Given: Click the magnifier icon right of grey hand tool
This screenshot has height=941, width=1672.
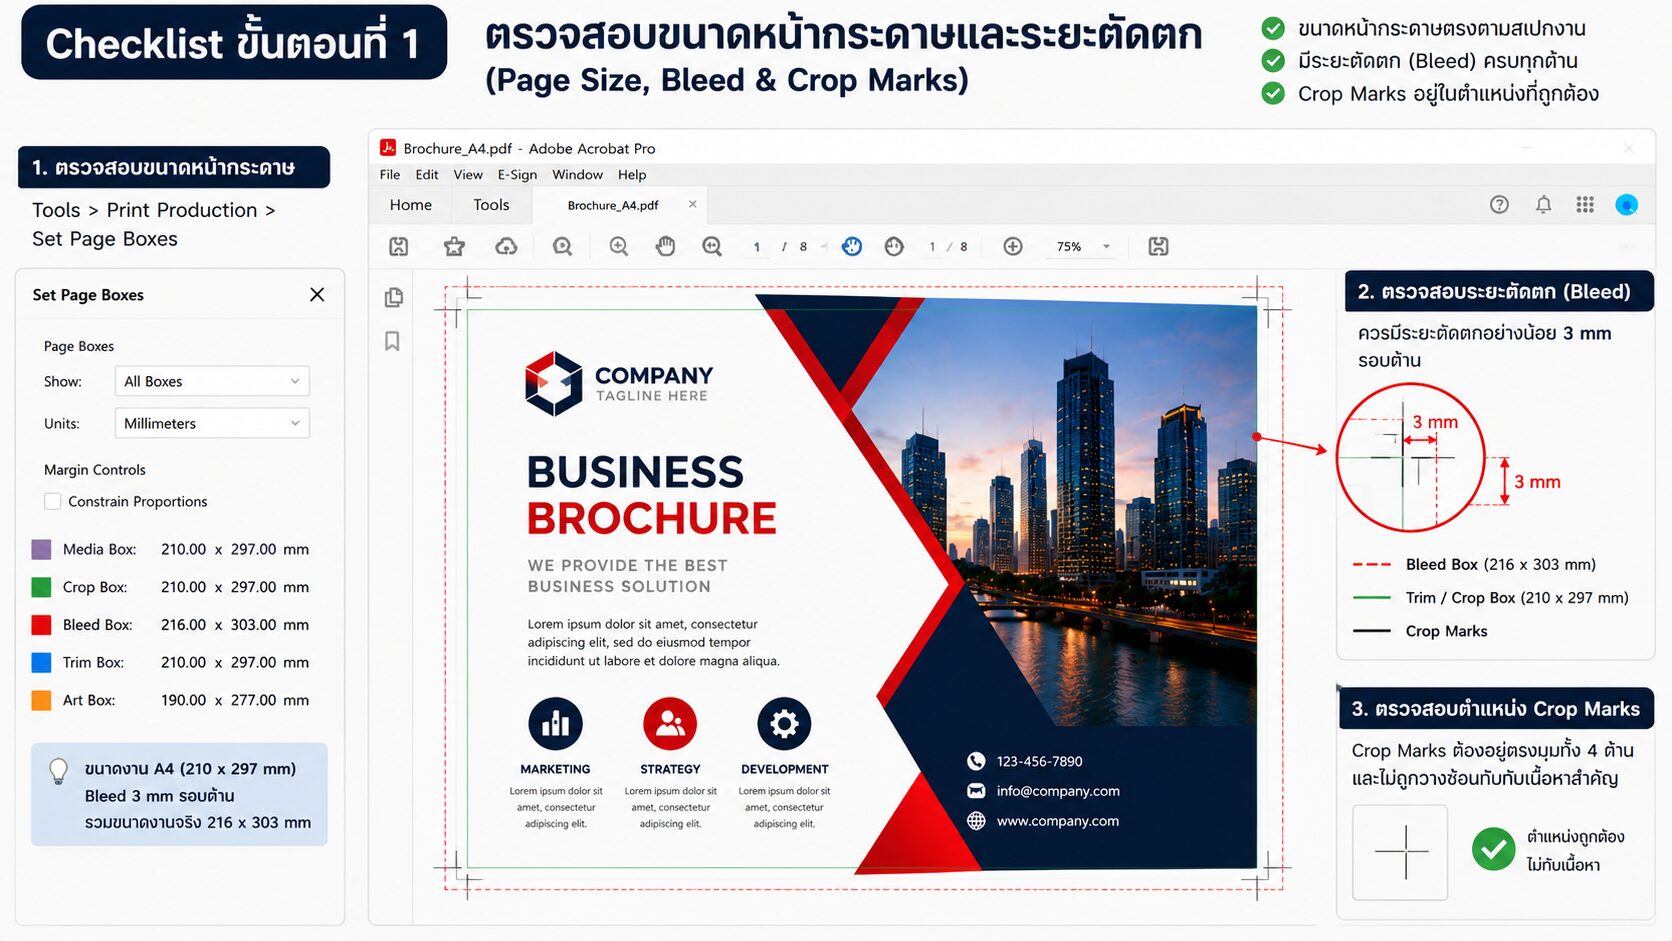Looking at the screenshot, I should point(712,246).
